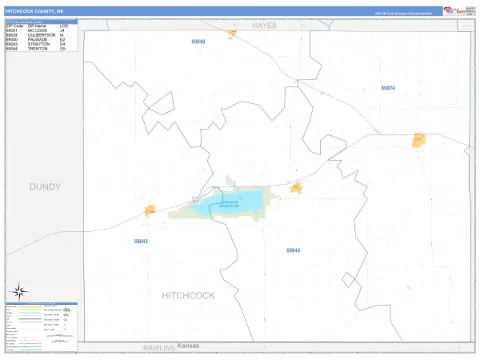The height and width of the screenshot is (360, 480).
Task: Click the ZIP Code column header
Action: (15, 26)
